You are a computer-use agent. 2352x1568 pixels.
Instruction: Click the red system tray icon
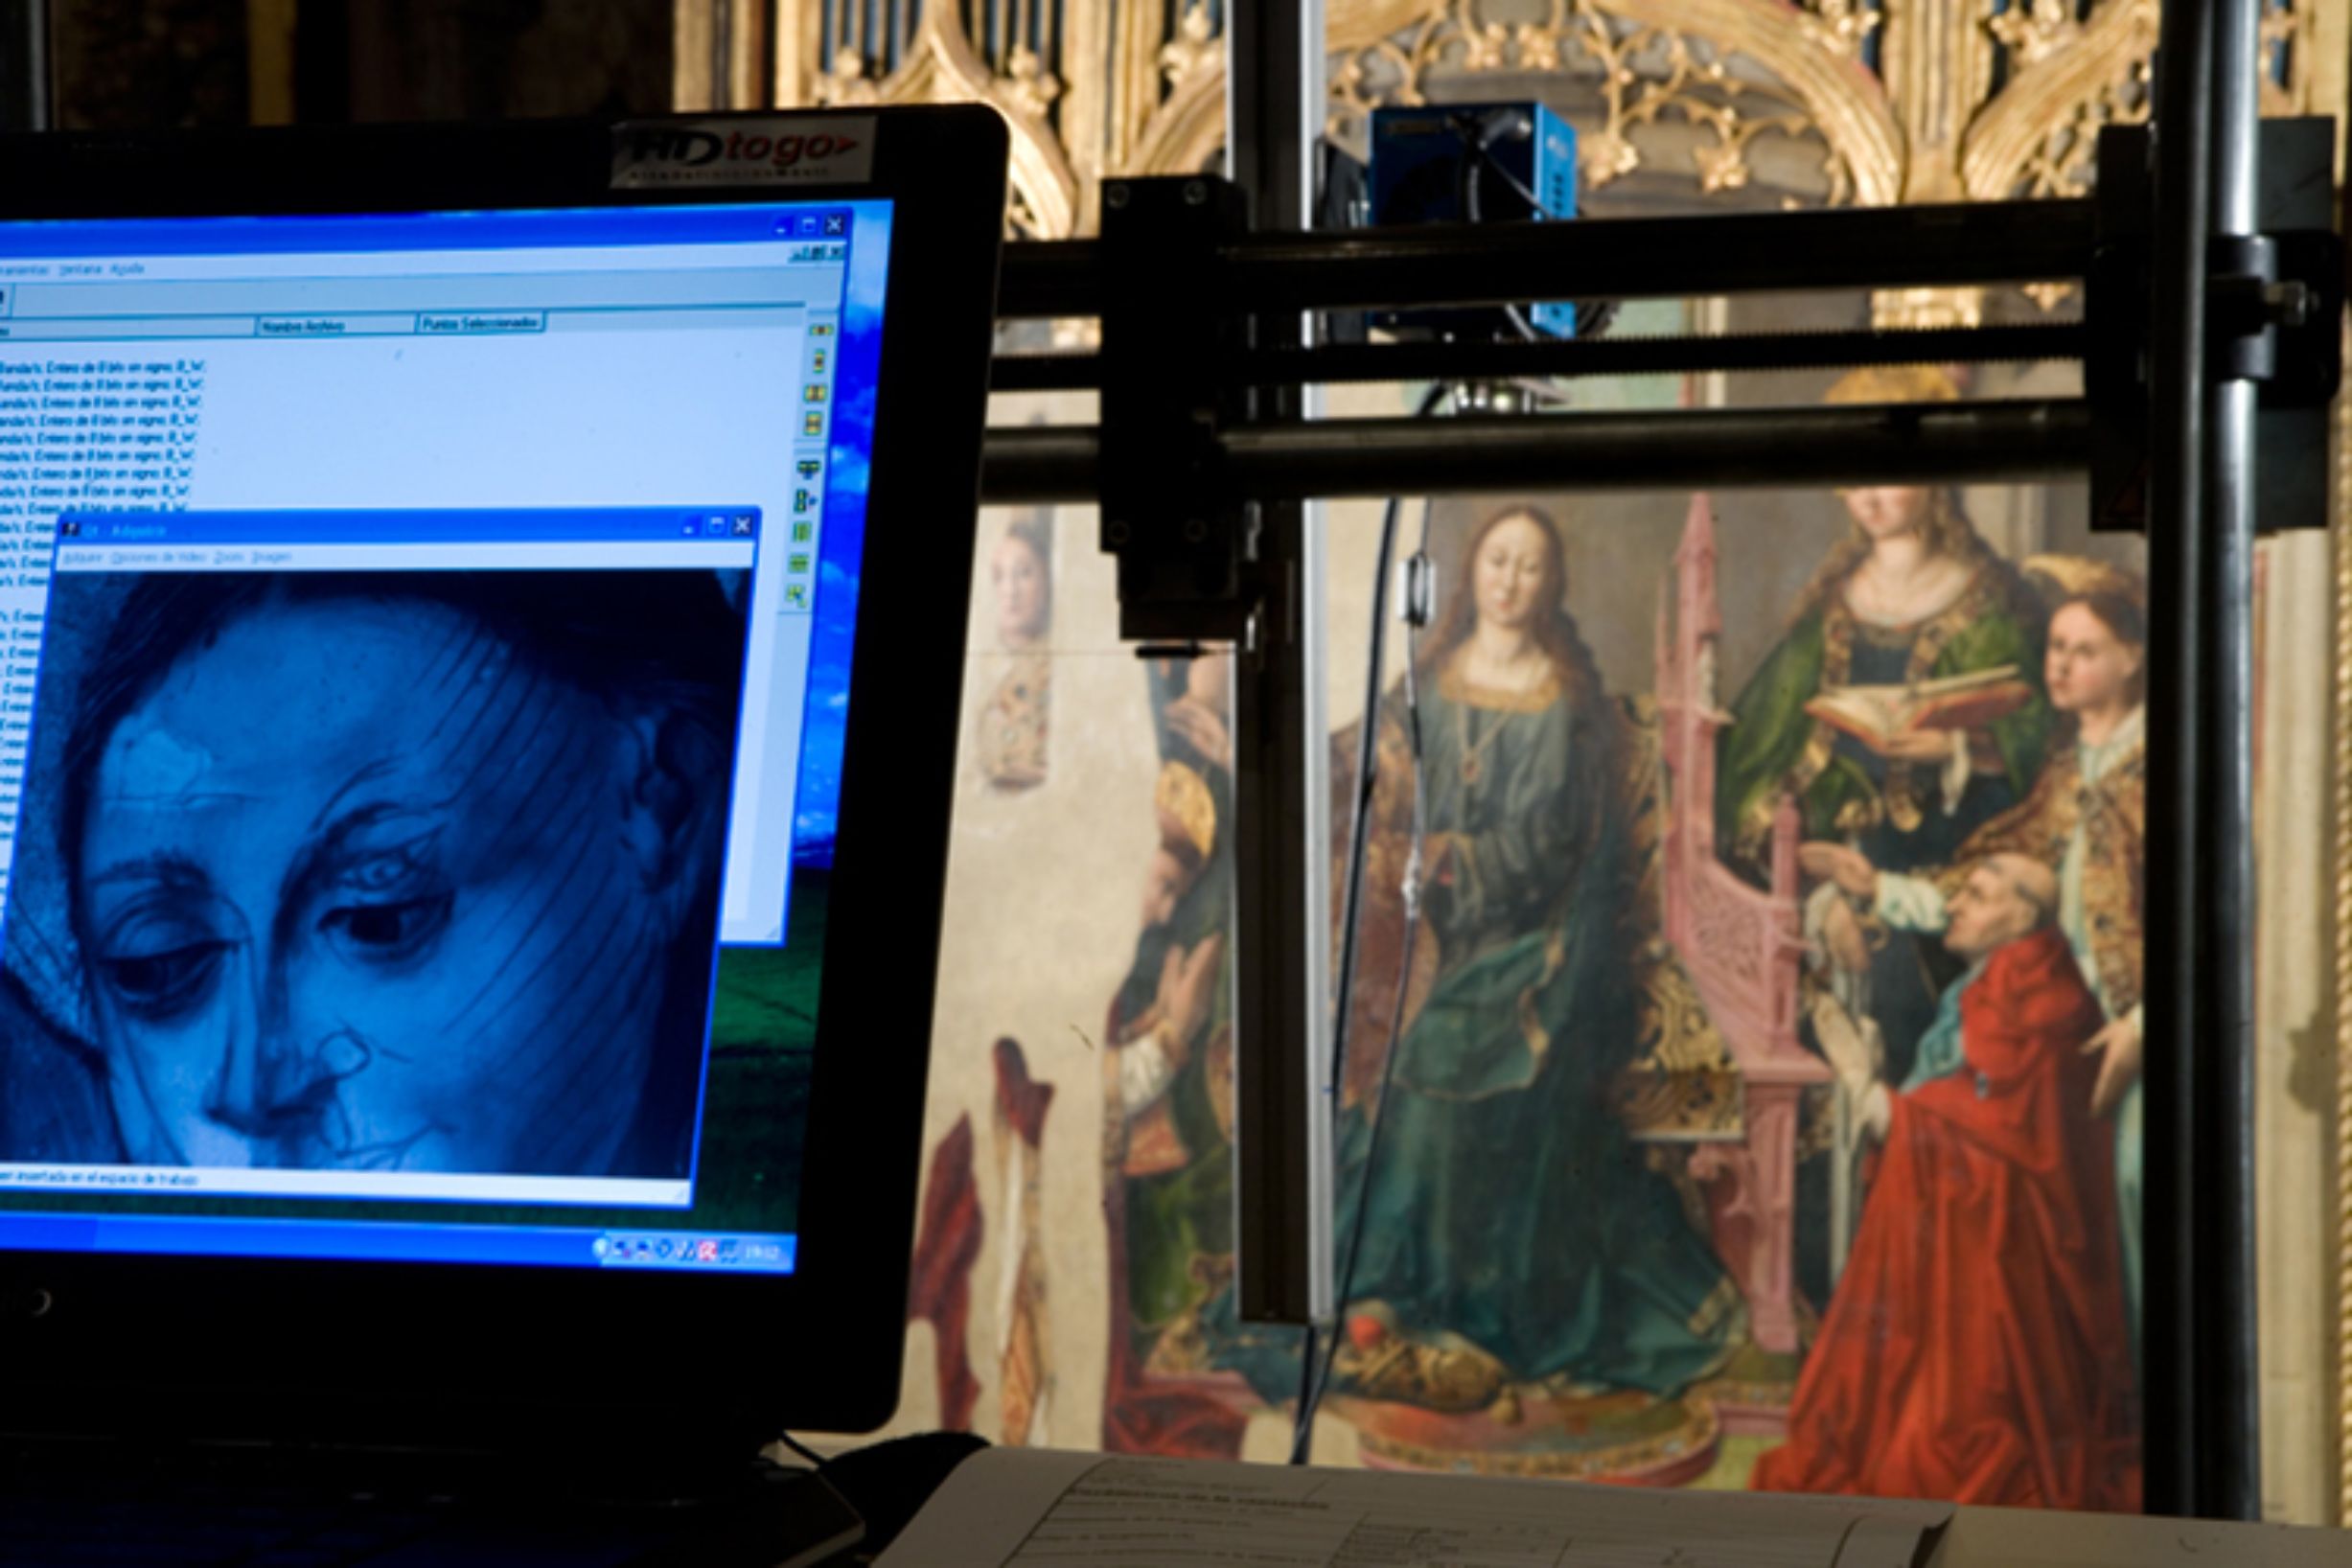pos(707,1252)
